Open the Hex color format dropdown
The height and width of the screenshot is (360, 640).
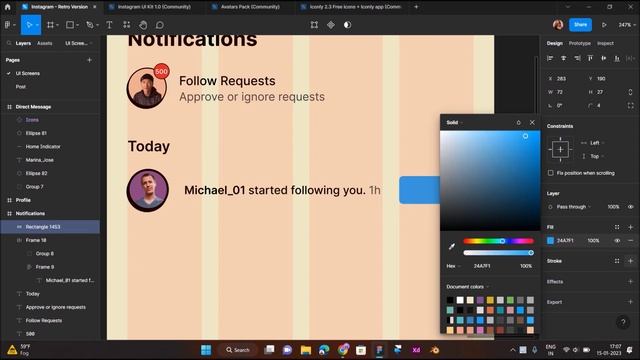(453, 266)
